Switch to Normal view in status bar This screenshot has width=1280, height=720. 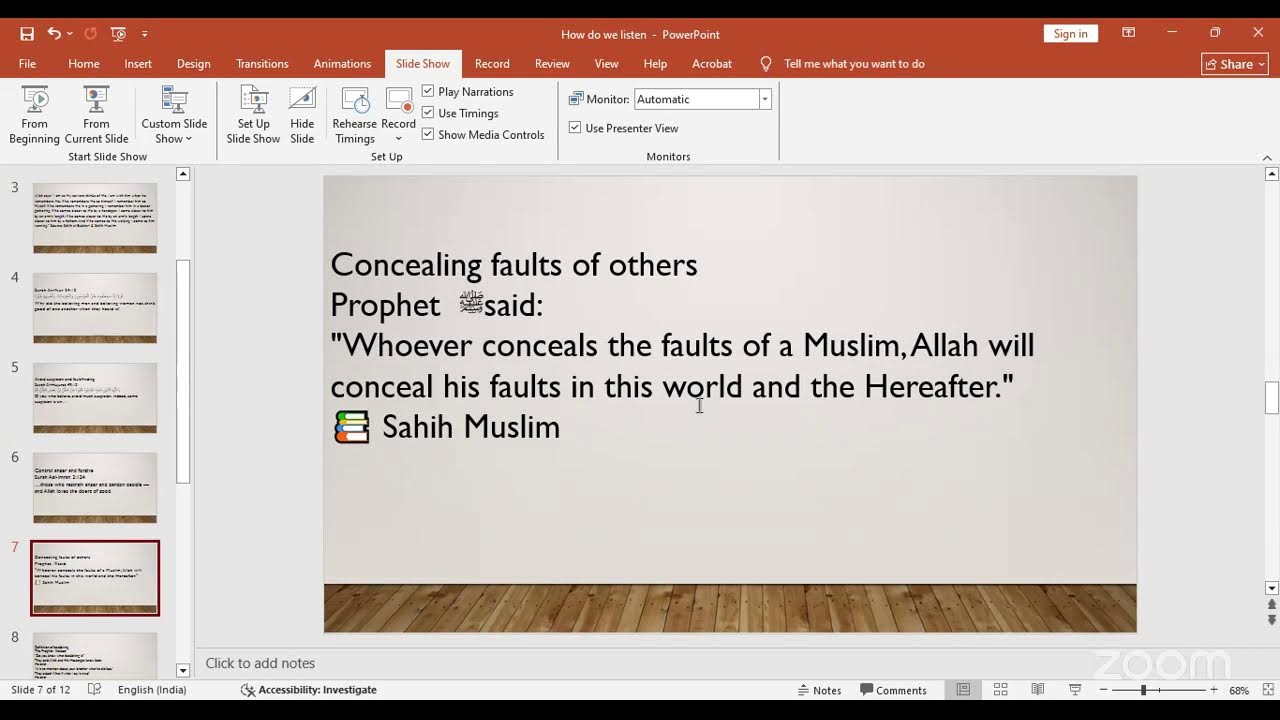[963, 690]
